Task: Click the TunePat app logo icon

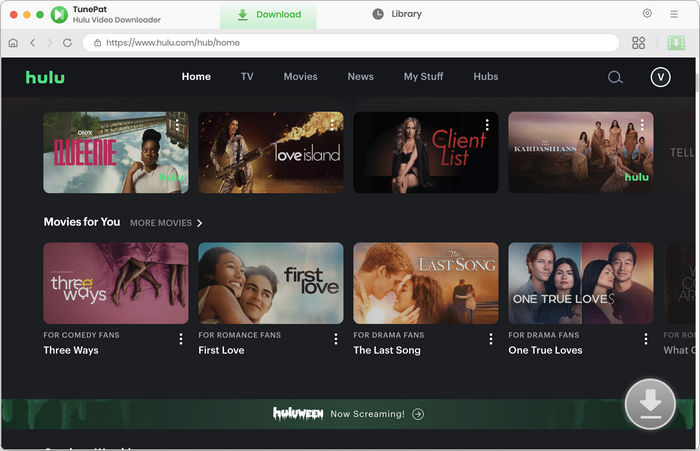Action: (x=59, y=15)
